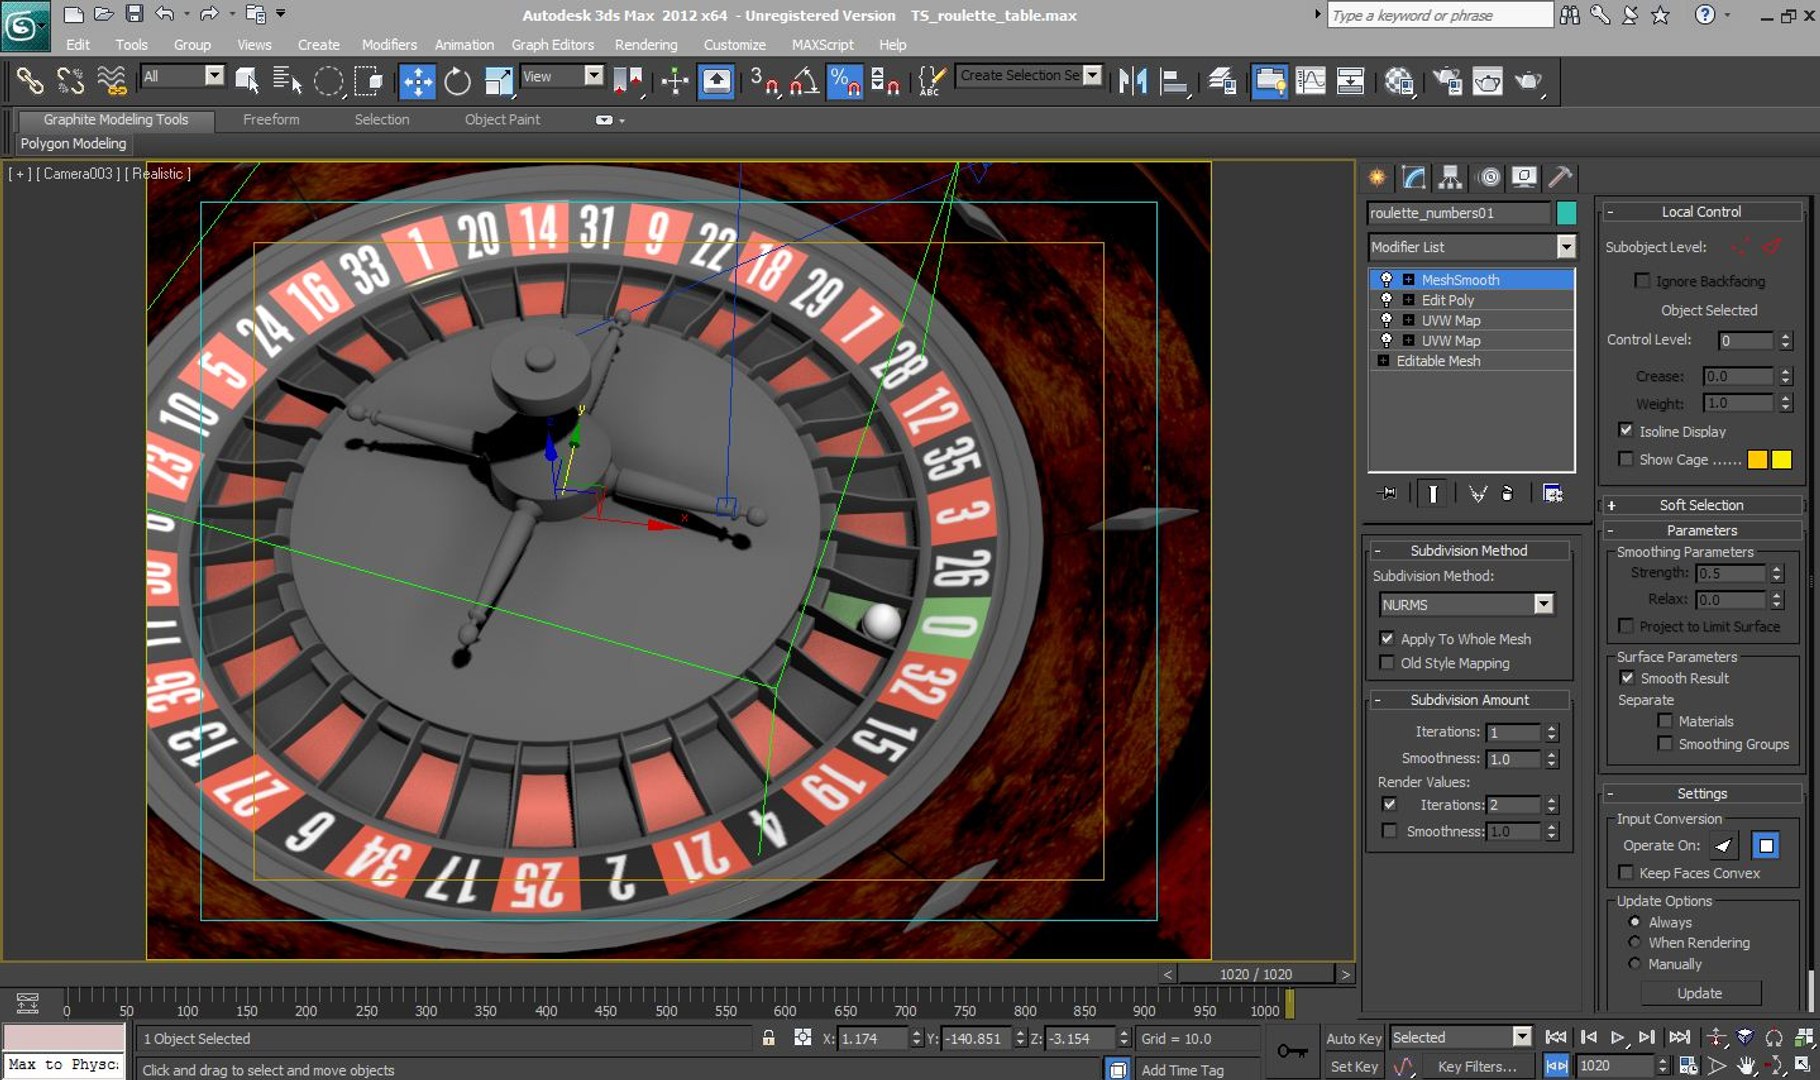Activate the Select and Rotate tool
Screen dimensions: 1820x1080
(x=457, y=81)
